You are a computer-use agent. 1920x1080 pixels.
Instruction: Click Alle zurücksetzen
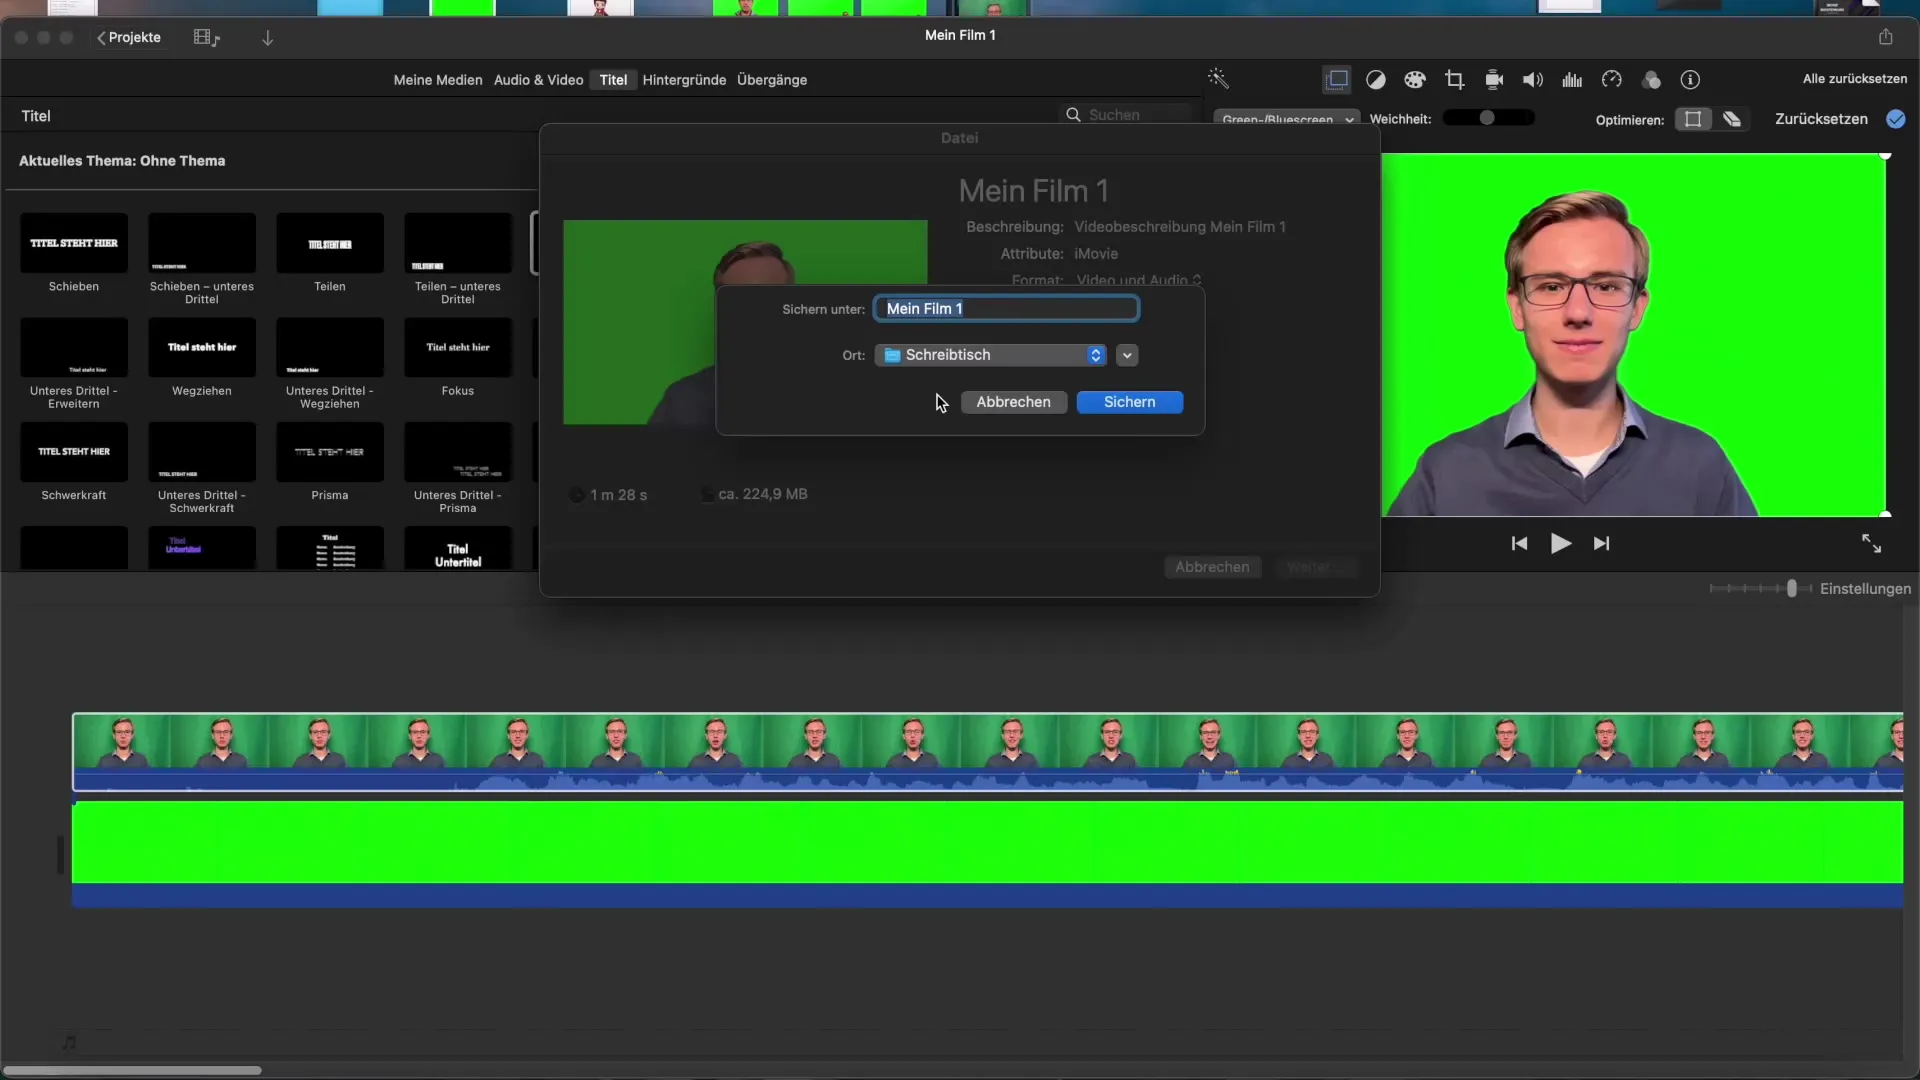click(x=1855, y=79)
